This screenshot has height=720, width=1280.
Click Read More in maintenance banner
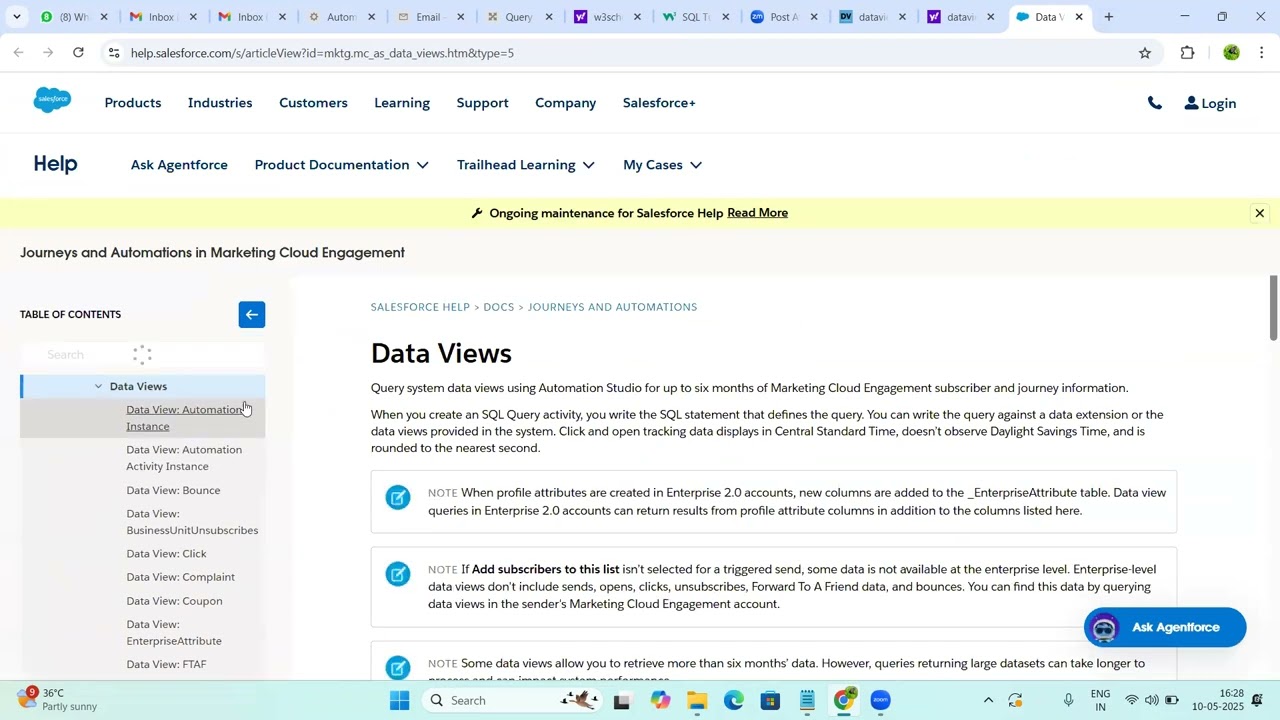(x=757, y=213)
